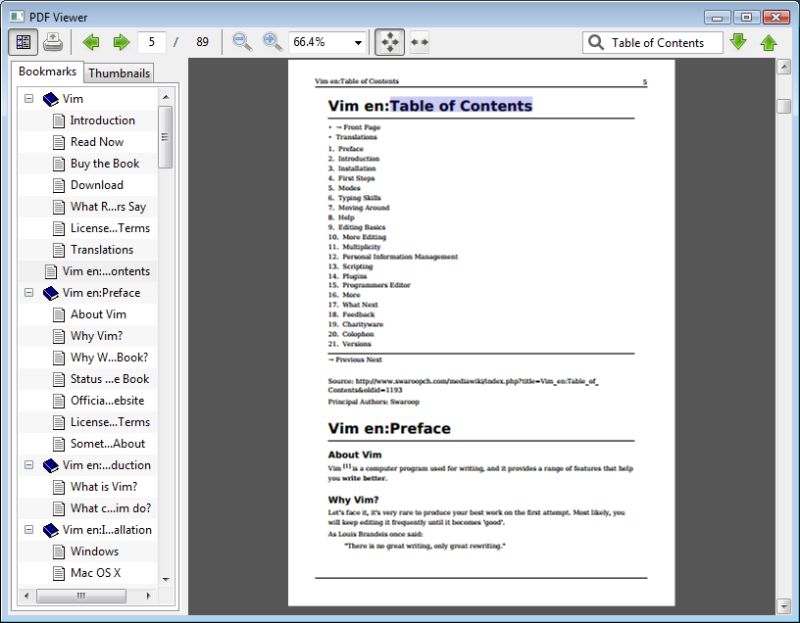The width and height of the screenshot is (800, 623).
Task: Toggle the sidebar panel icon
Action: point(22,42)
